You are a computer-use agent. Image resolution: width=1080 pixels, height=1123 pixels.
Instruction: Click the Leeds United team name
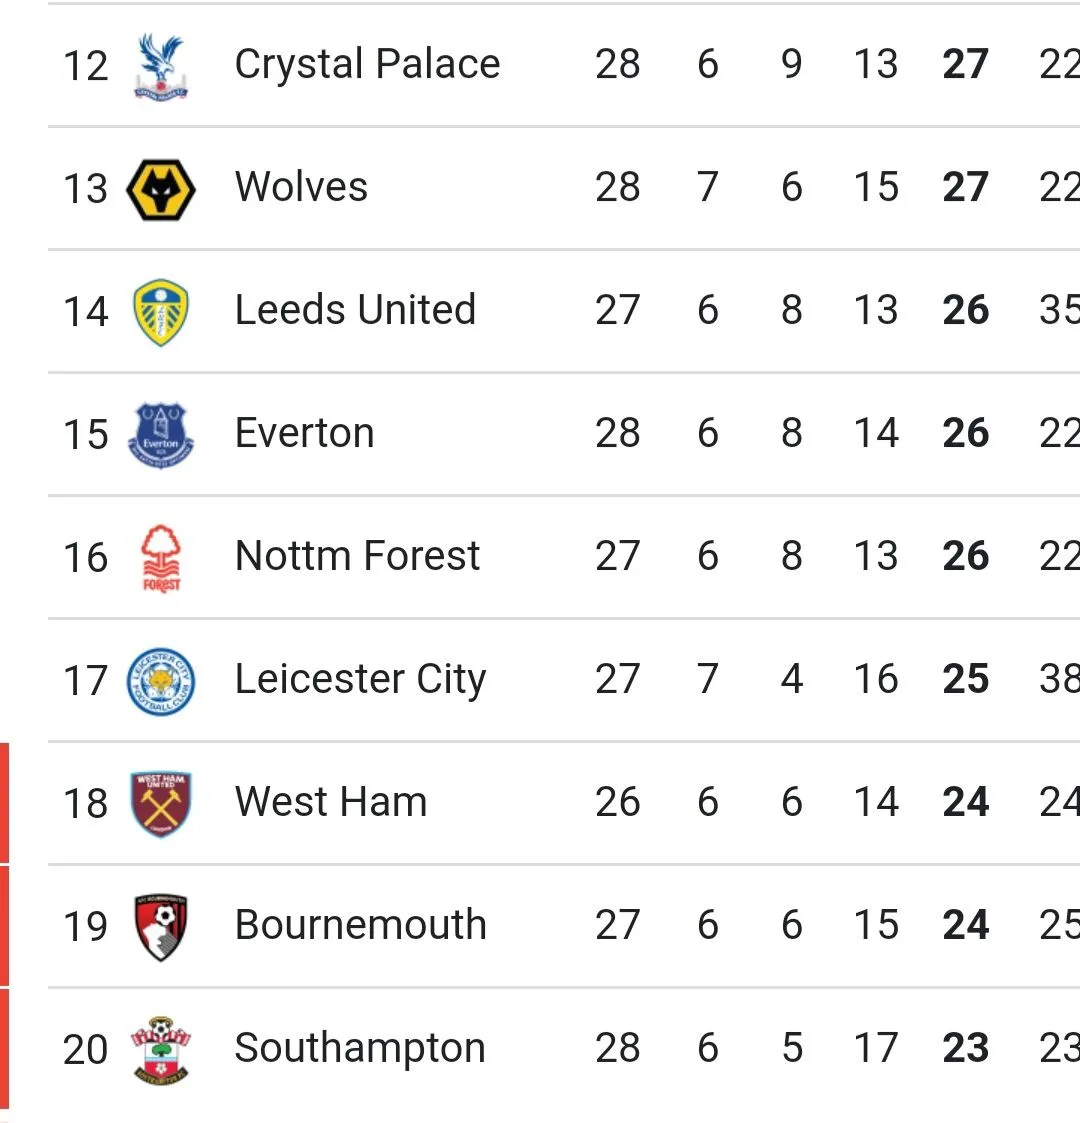coord(355,311)
